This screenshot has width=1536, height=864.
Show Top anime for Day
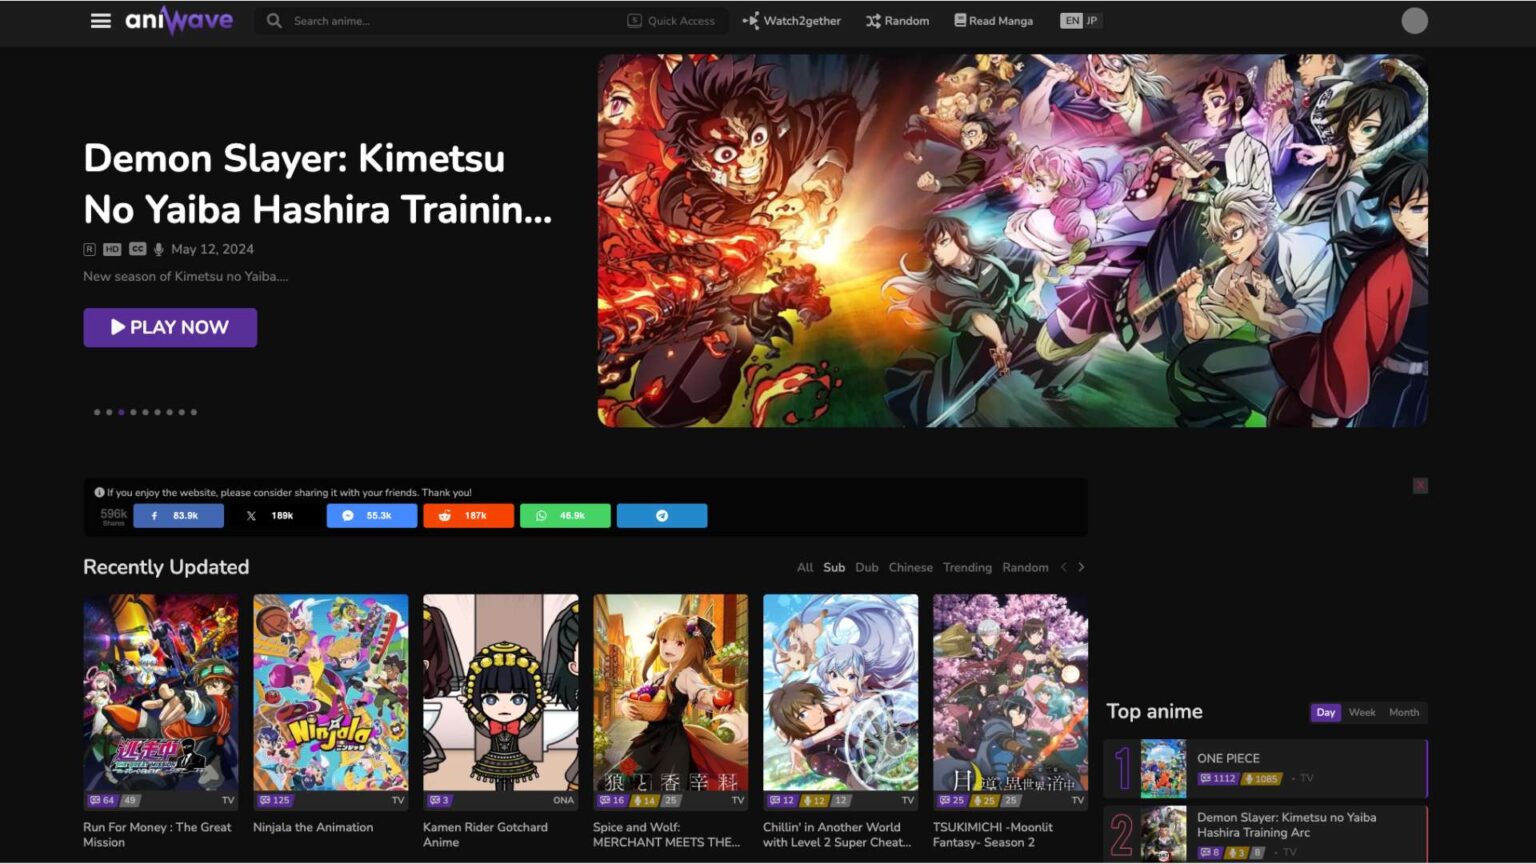pyautogui.click(x=1326, y=712)
